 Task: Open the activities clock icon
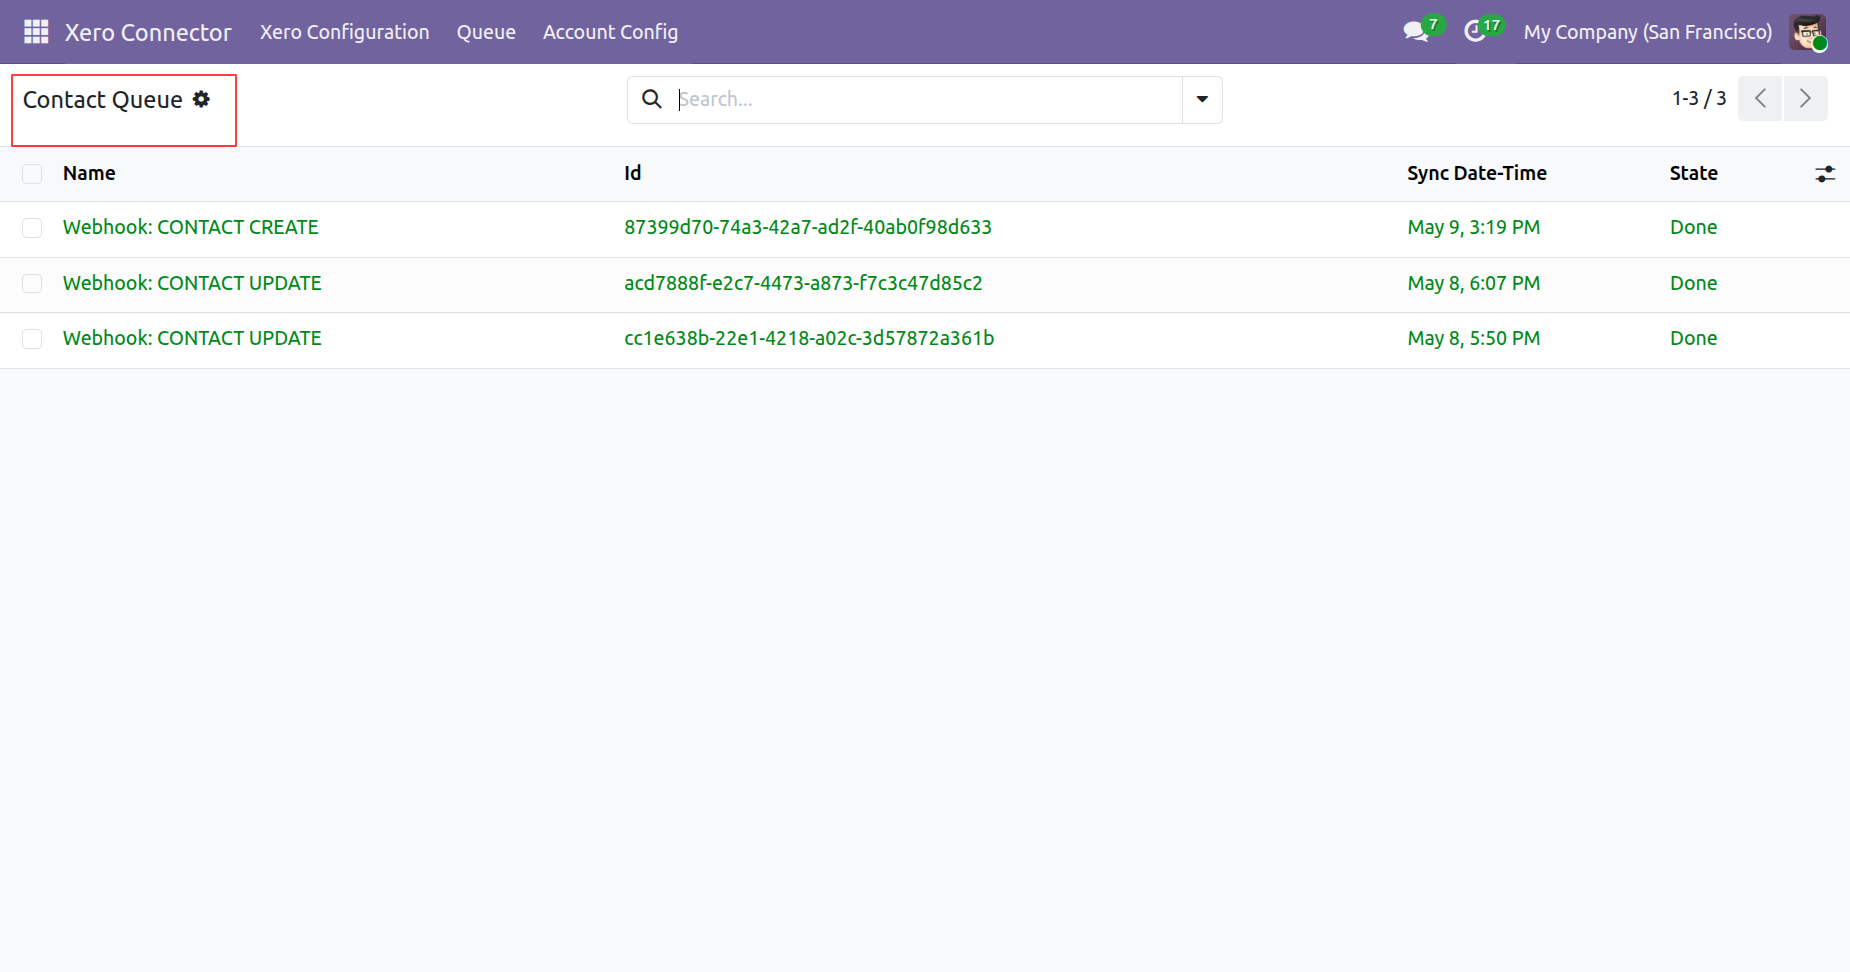tap(1475, 32)
